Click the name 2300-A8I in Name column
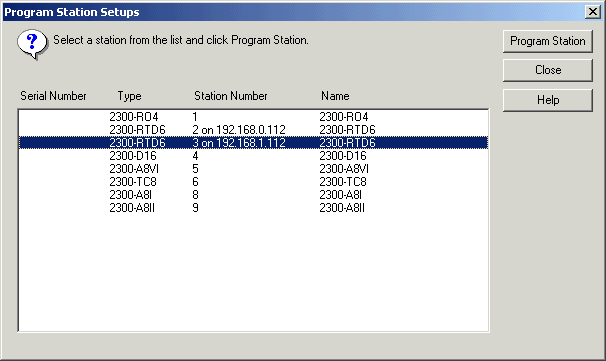The width and height of the screenshot is (606, 361). (340, 195)
